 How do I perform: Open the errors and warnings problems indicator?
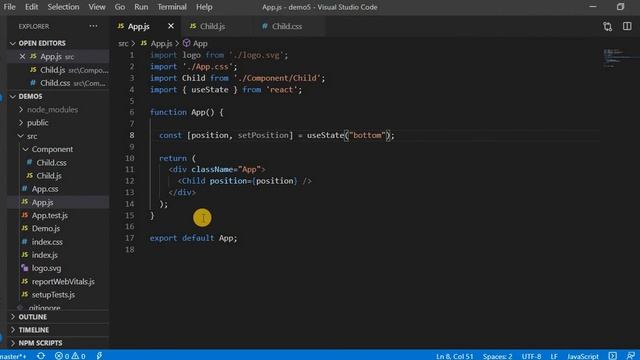point(70,356)
